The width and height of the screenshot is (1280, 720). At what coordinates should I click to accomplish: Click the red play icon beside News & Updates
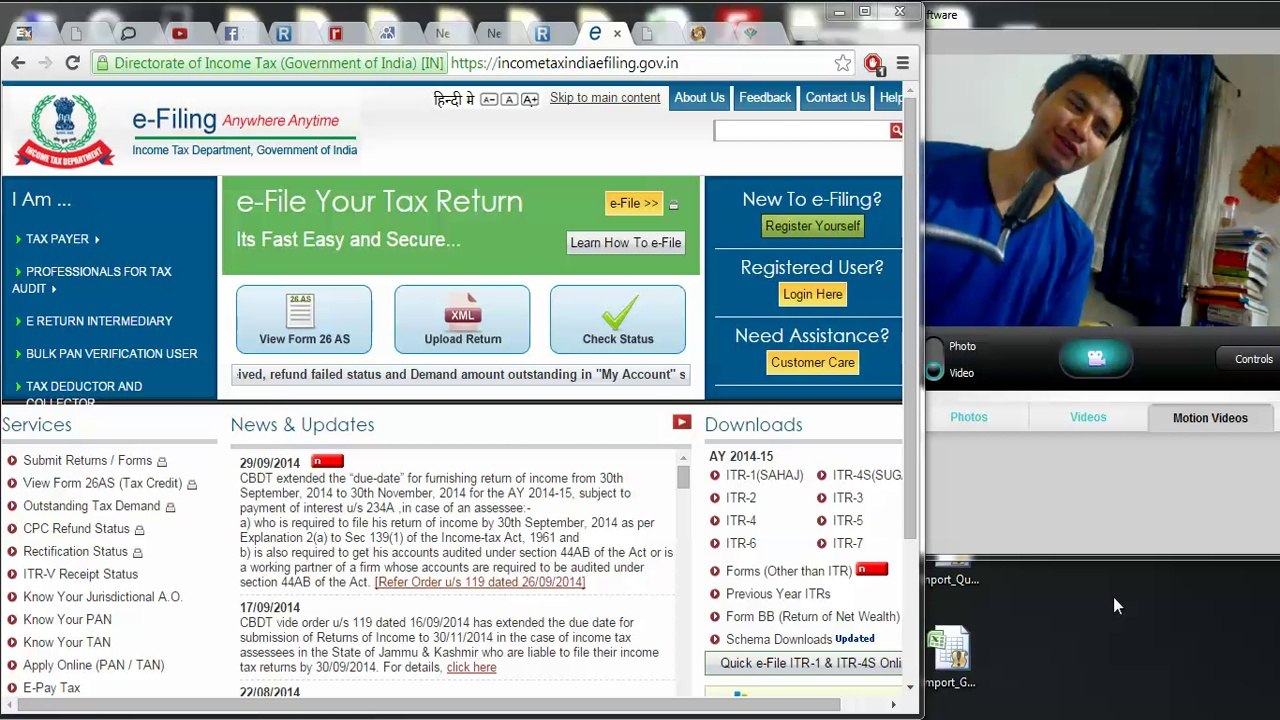pyautogui.click(x=682, y=423)
